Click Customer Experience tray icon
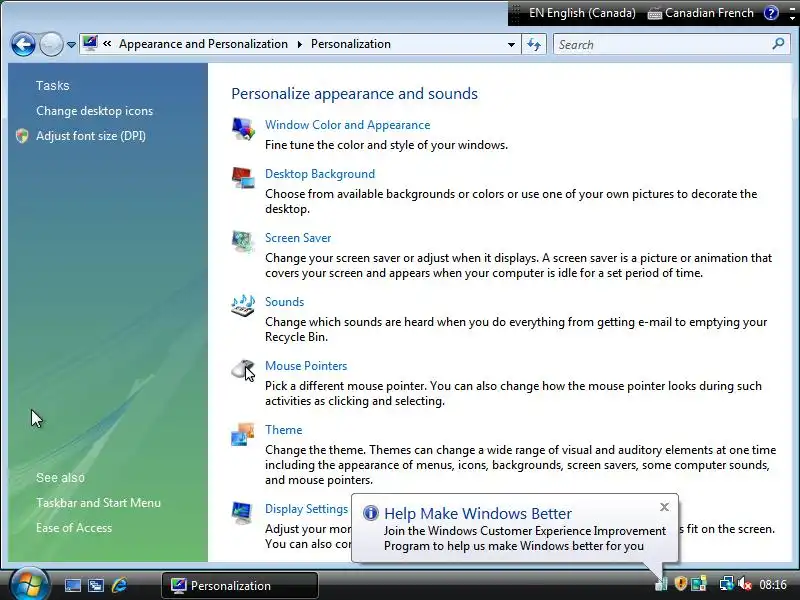Viewport: 800px width, 600px height. tap(661, 583)
